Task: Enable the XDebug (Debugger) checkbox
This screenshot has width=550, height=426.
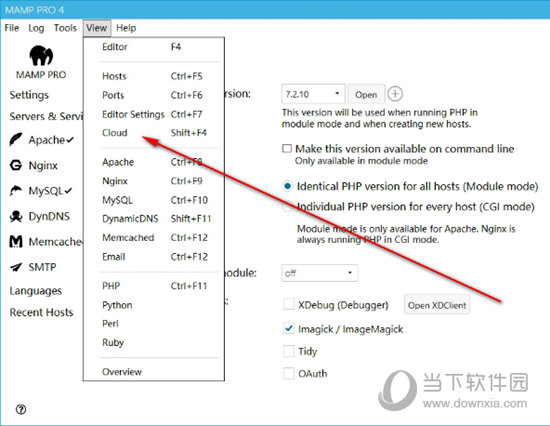Action: 289,304
